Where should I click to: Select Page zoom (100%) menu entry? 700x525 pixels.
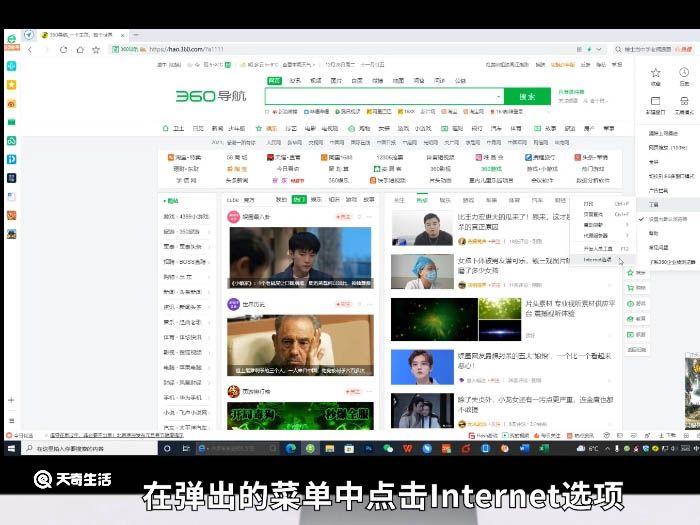(668, 147)
